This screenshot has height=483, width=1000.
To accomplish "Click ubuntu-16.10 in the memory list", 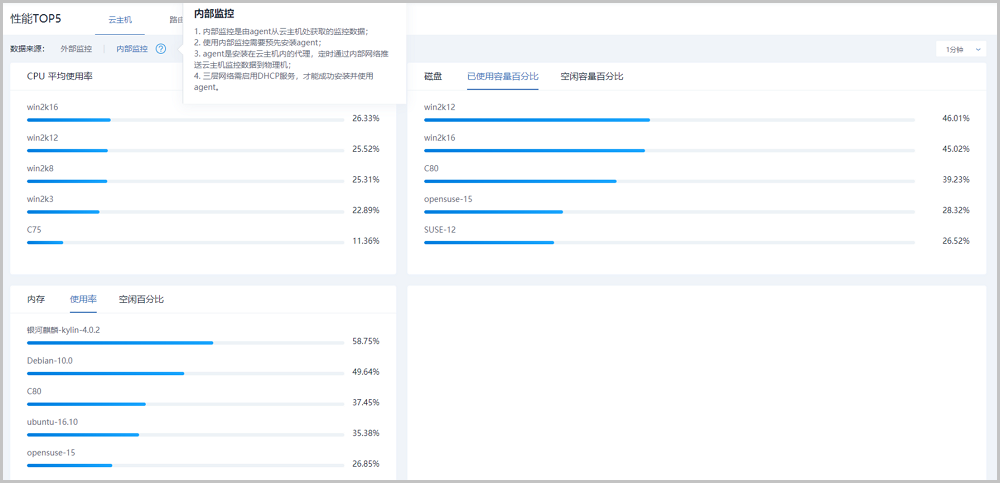I will click(x=52, y=421).
